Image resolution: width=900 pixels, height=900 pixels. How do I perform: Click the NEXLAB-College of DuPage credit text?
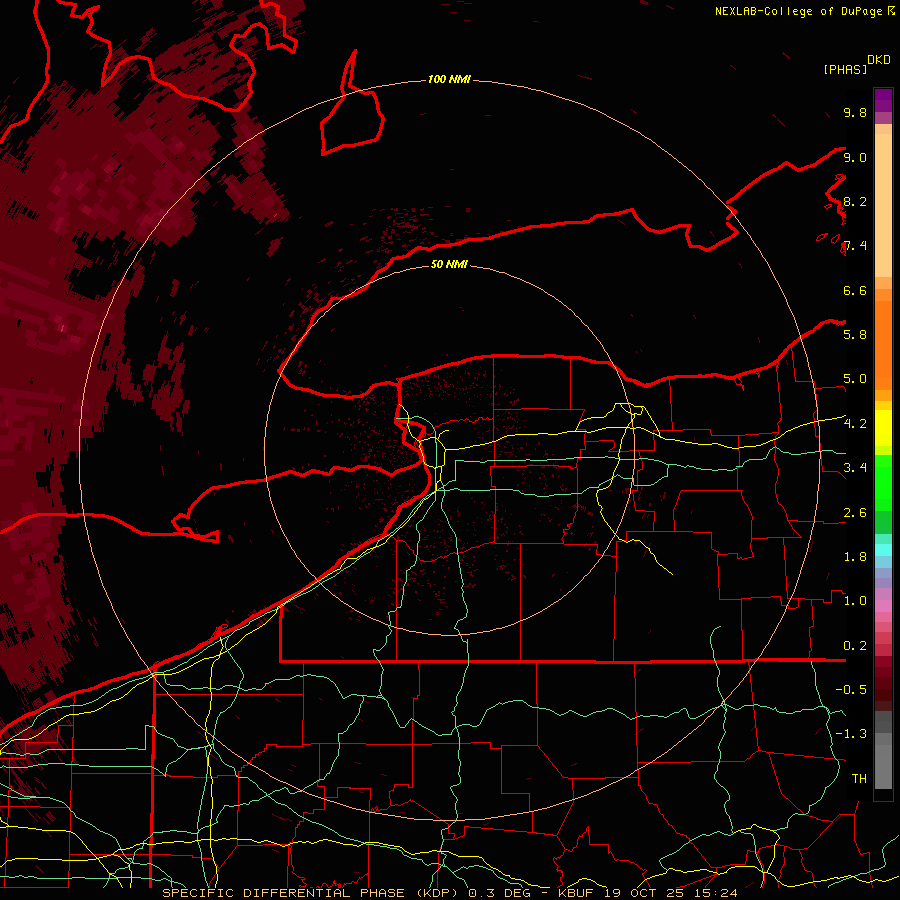[800, 11]
